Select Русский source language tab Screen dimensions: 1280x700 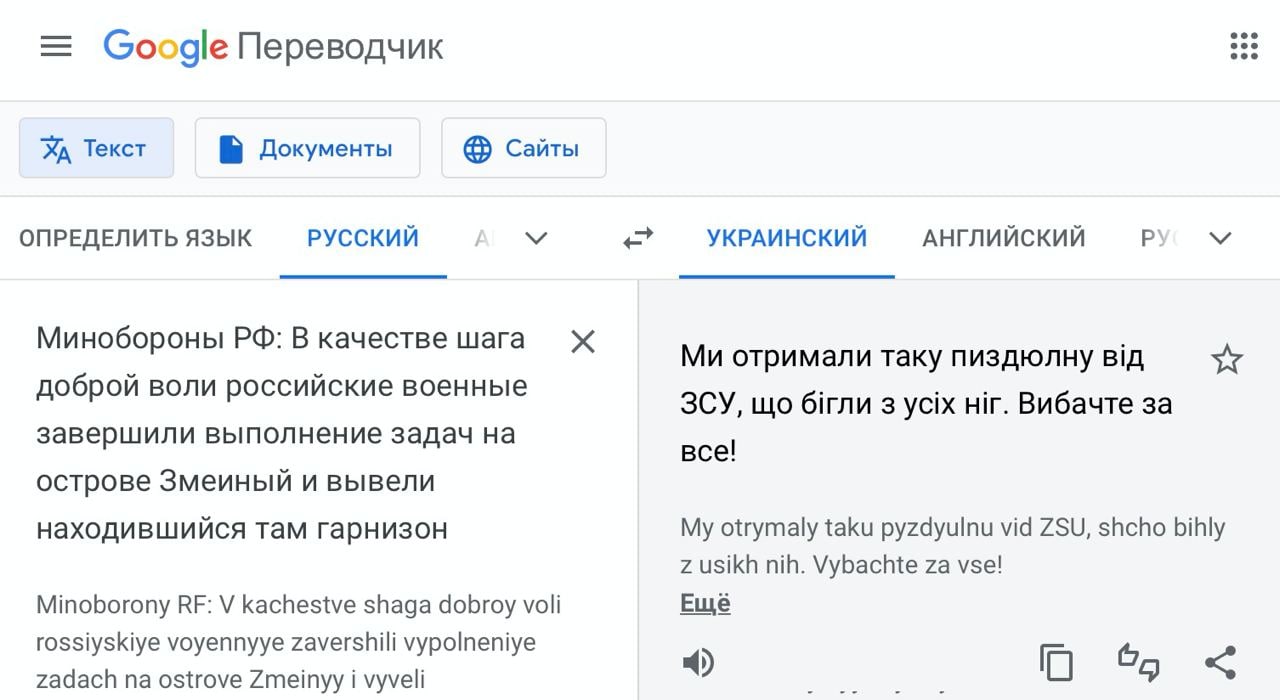click(x=363, y=238)
